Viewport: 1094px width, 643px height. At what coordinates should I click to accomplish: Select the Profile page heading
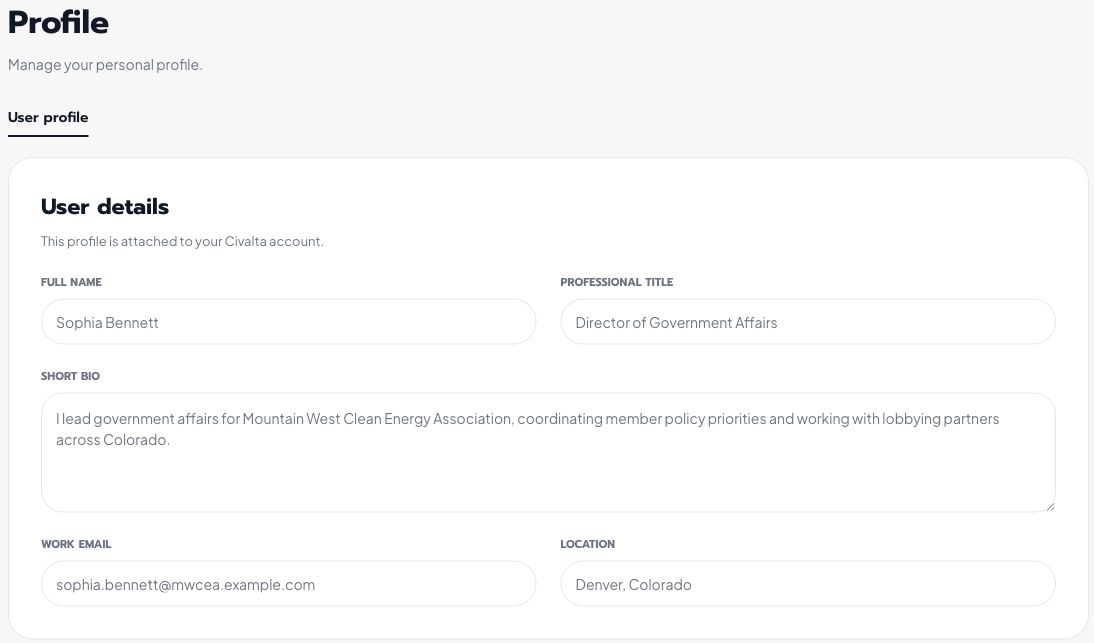[x=59, y=22]
